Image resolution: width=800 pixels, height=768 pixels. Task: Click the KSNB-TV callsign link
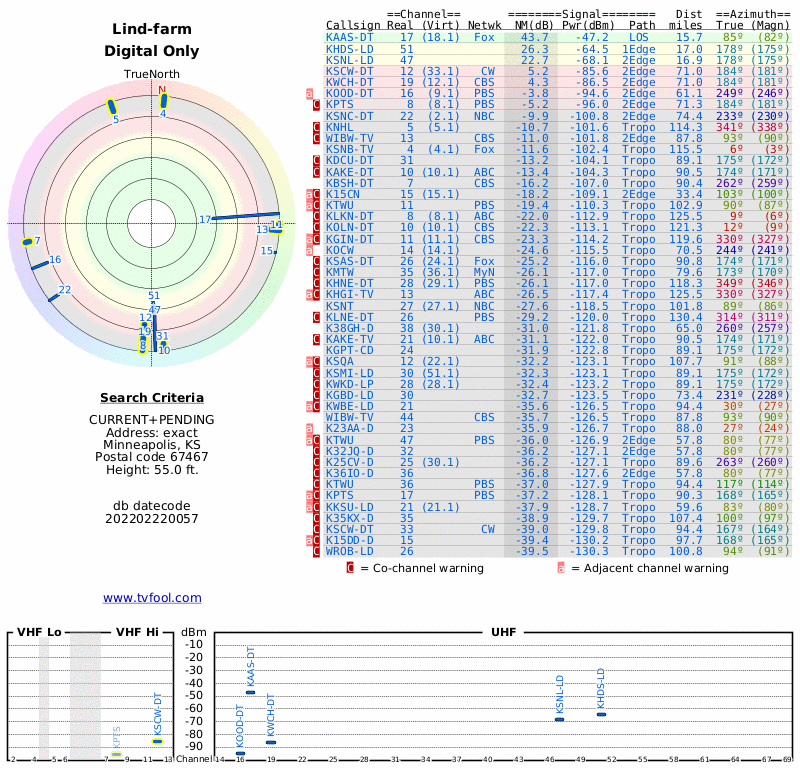click(x=349, y=150)
